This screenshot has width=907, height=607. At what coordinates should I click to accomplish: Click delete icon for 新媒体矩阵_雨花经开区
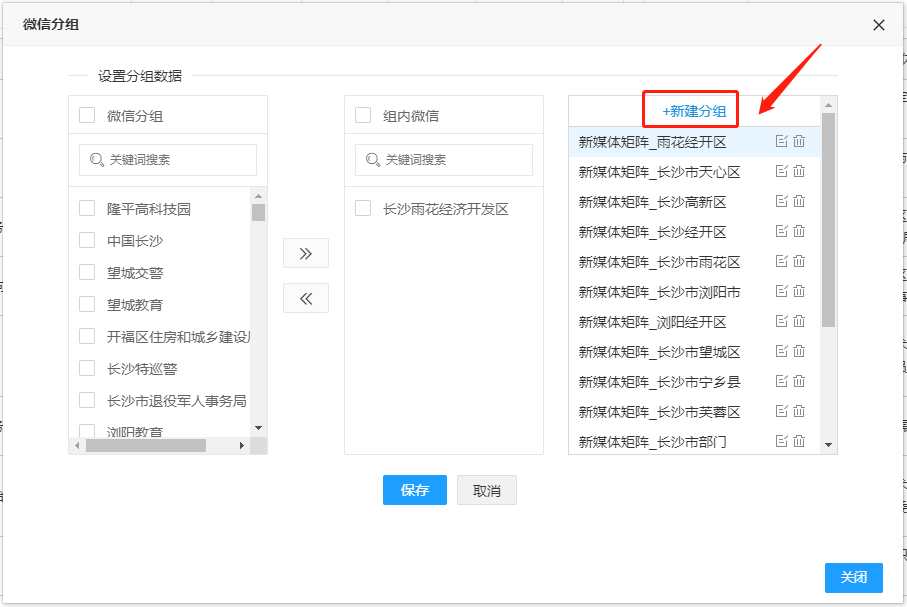tap(799, 142)
